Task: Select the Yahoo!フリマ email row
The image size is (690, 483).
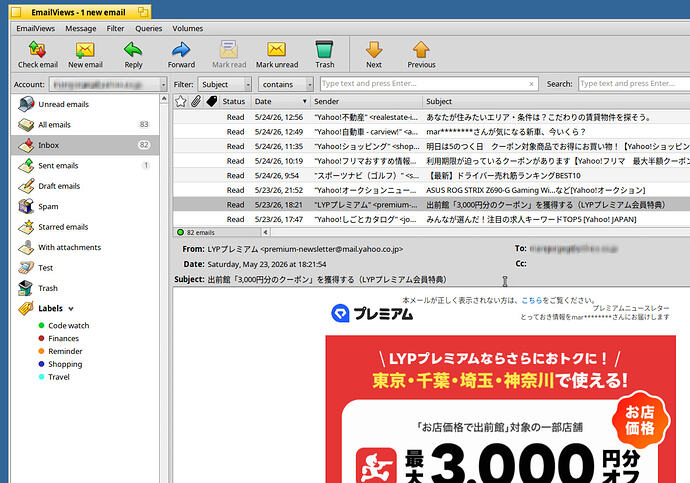Action: [x=431, y=161]
